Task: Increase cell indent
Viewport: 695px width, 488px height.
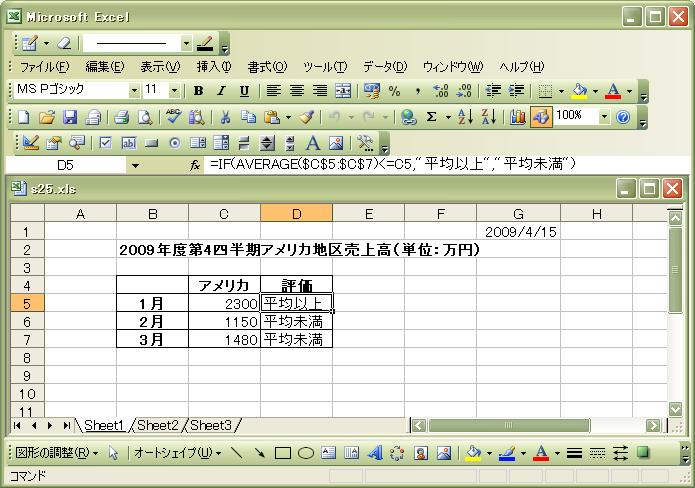Action: point(516,91)
